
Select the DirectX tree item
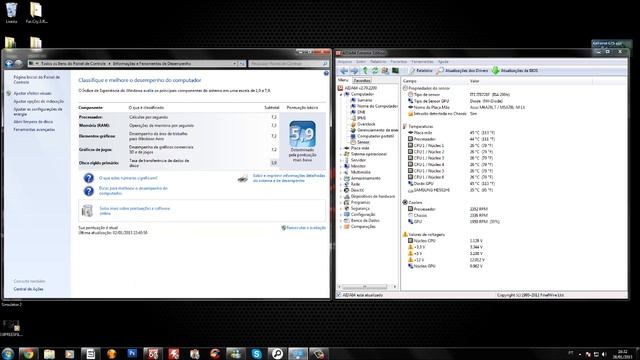pos(357,190)
